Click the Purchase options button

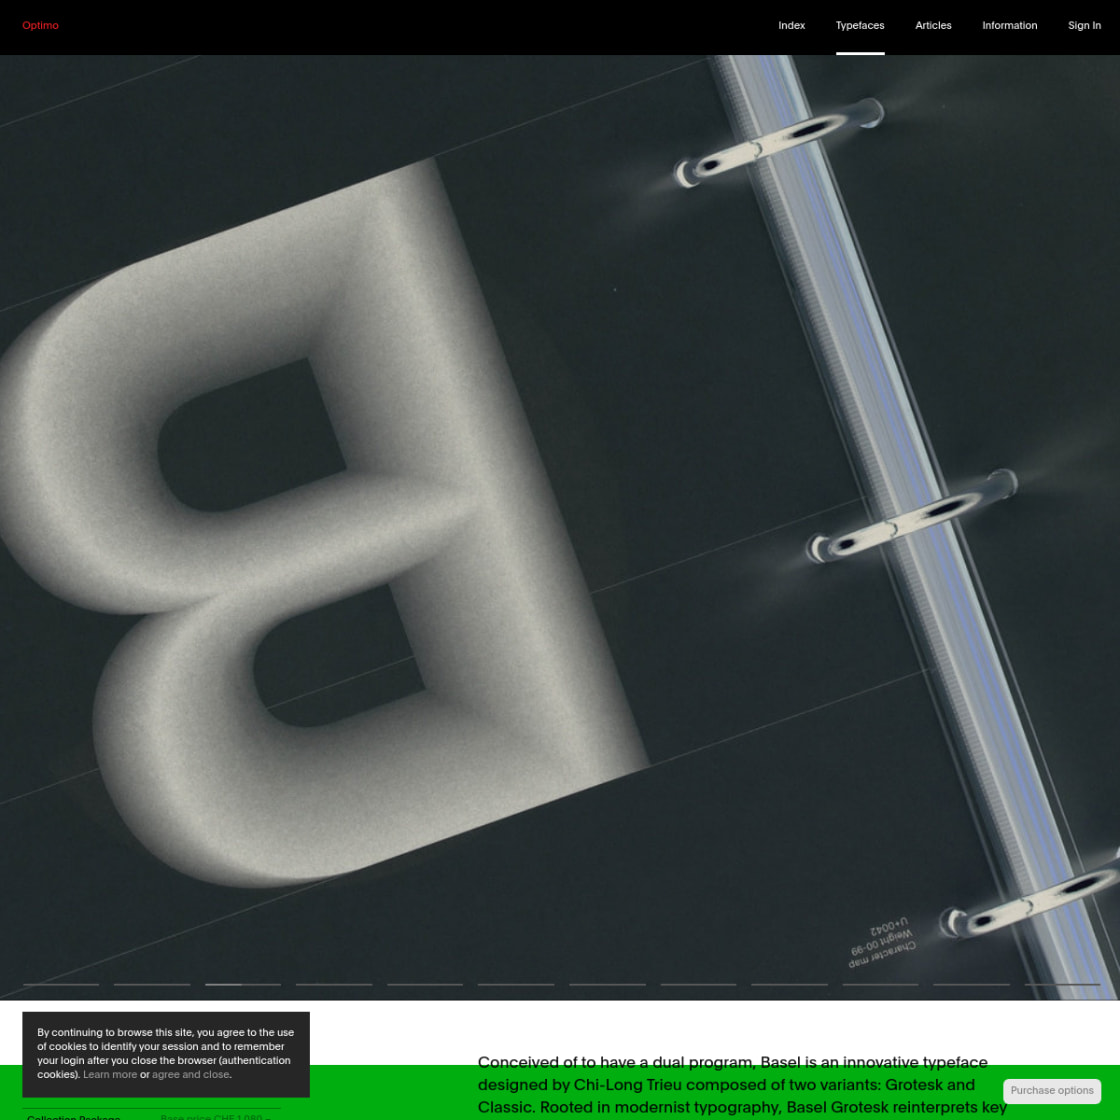tap(1051, 1090)
